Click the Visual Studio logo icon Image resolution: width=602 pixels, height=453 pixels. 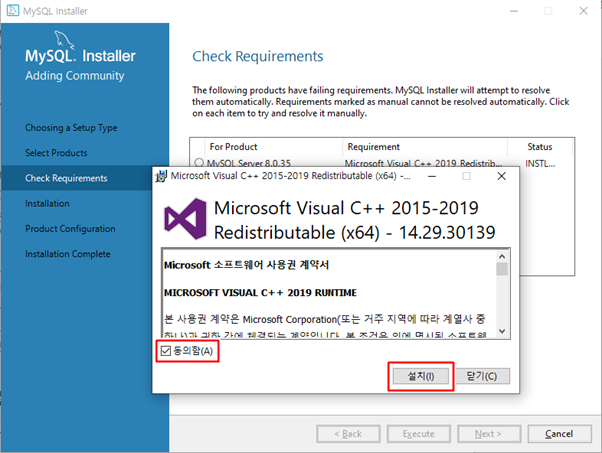point(185,219)
